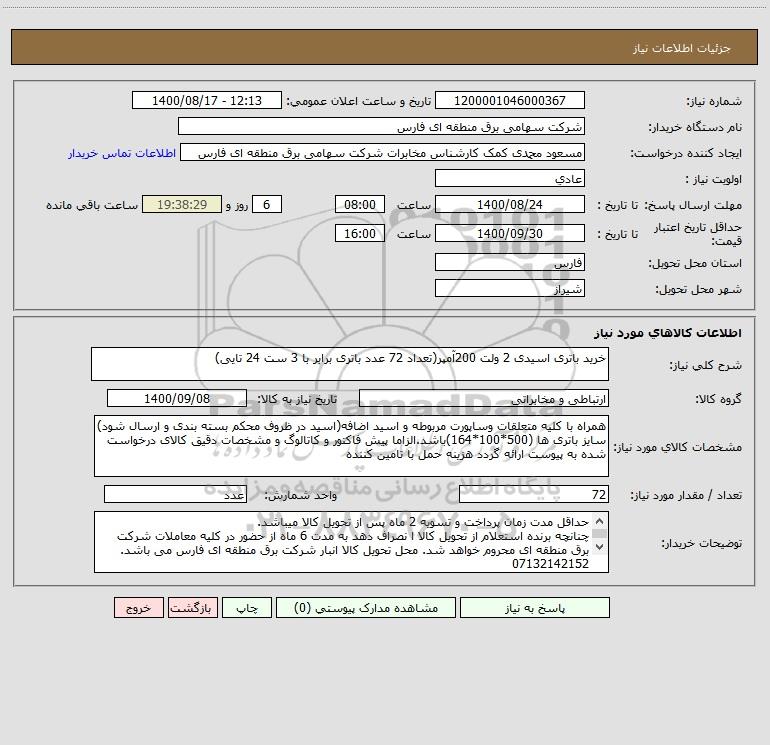Click the public announcement date field 1400/08/17
This screenshot has height=745, width=770.
coord(207,100)
